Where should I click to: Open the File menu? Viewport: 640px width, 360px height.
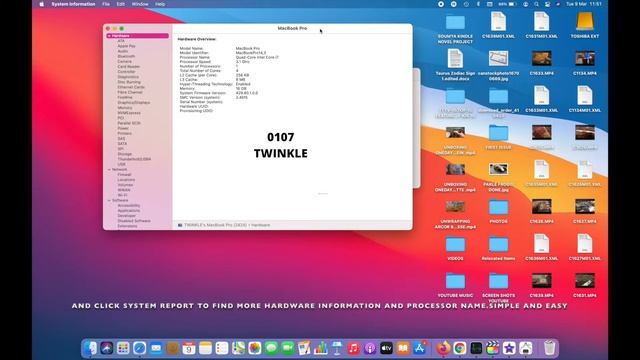pyautogui.click(x=106, y=4)
